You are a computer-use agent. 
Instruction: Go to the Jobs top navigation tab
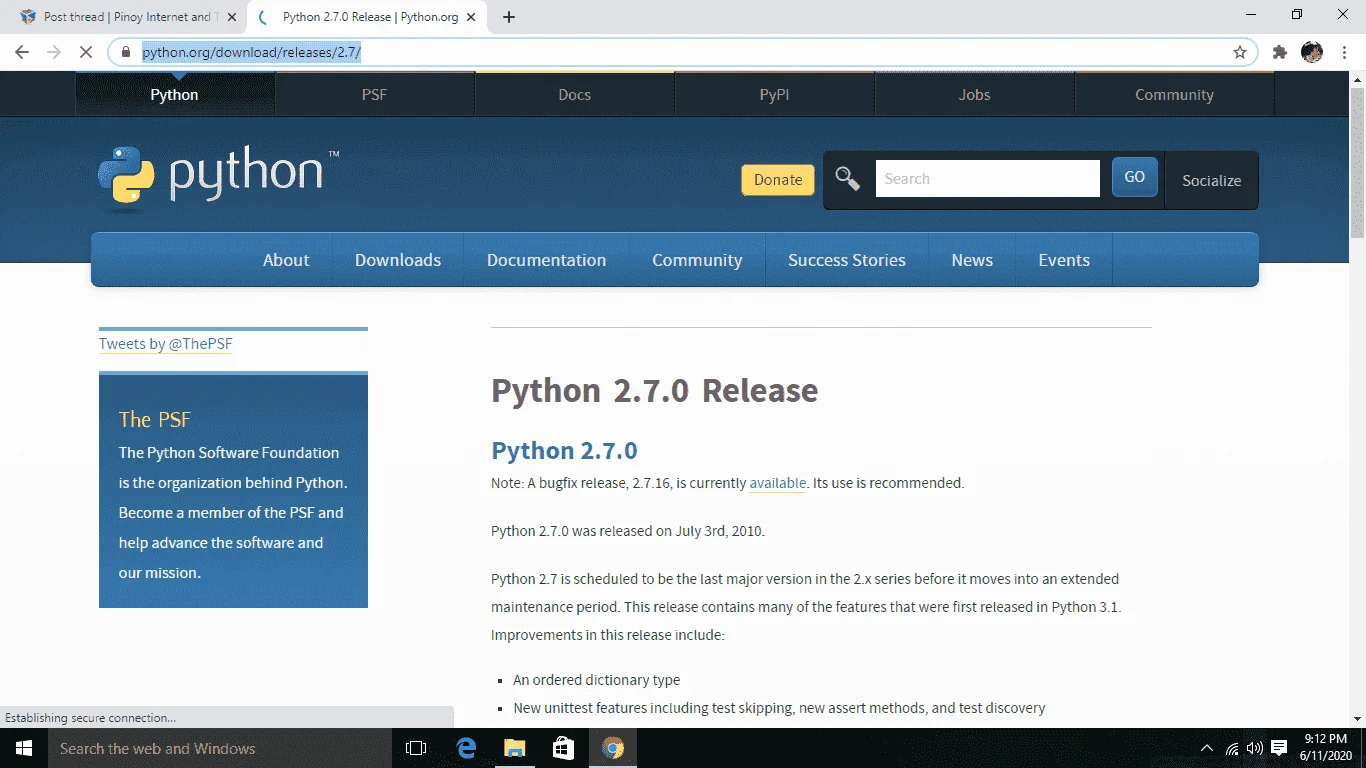pyautogui.click(x=974, y=95)
